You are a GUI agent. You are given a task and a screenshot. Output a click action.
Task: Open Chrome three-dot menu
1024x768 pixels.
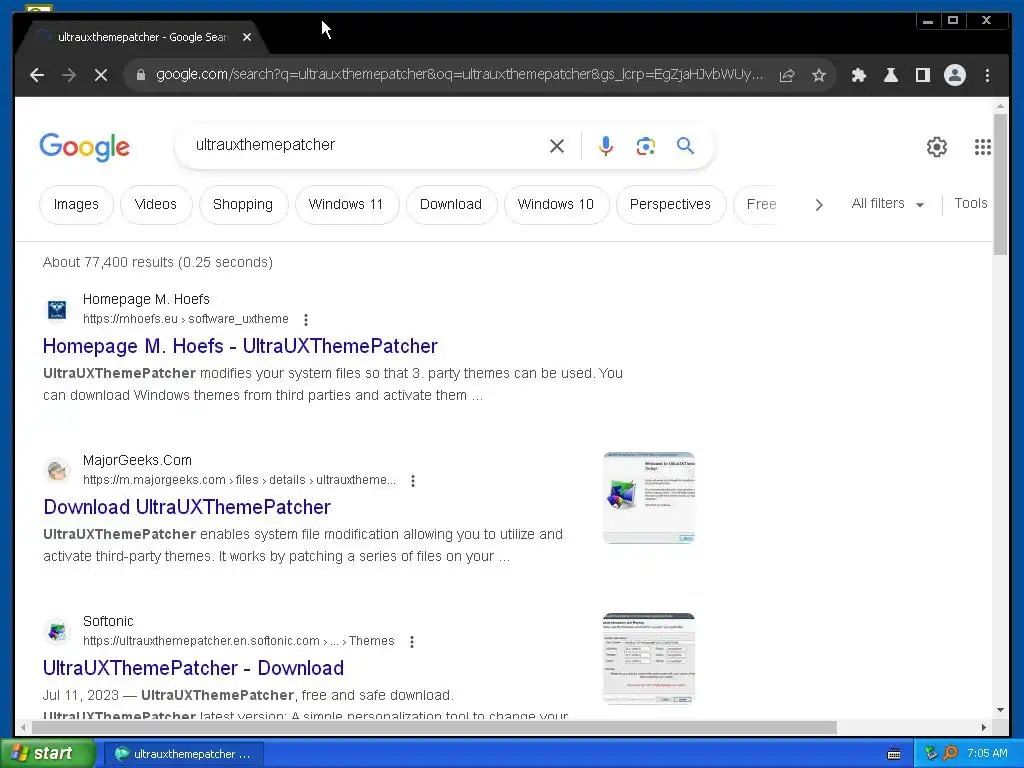987,75
